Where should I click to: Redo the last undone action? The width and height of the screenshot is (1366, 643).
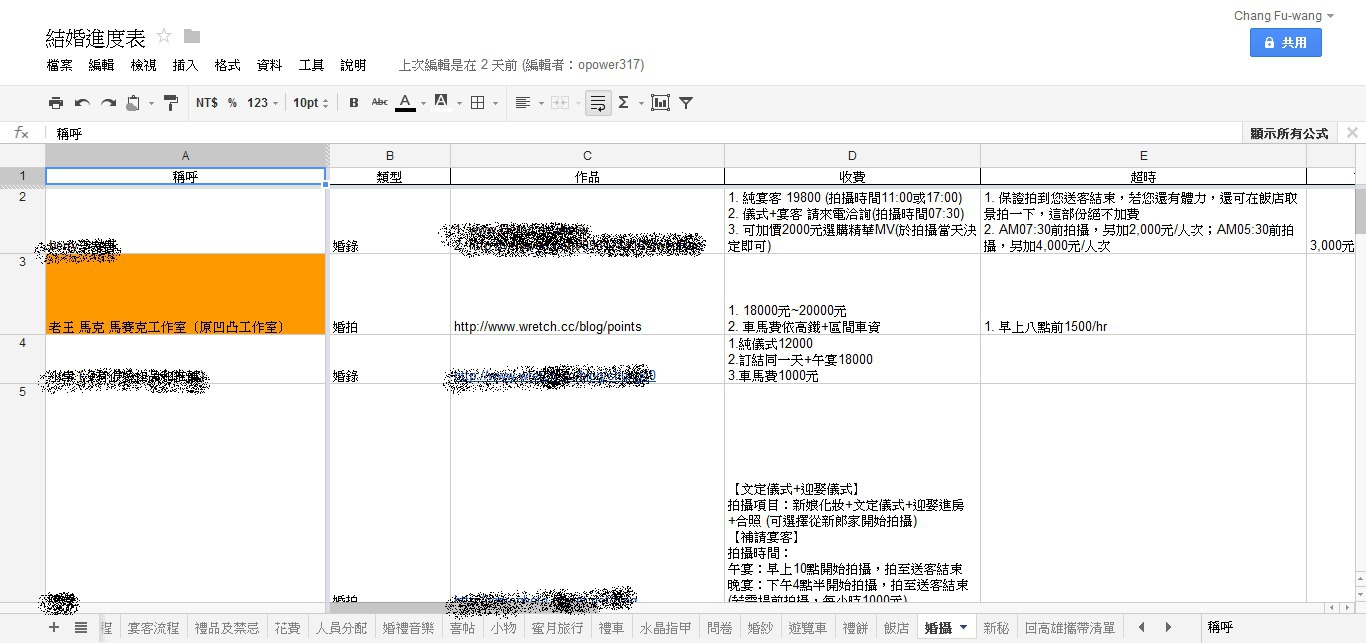(108, 103)
